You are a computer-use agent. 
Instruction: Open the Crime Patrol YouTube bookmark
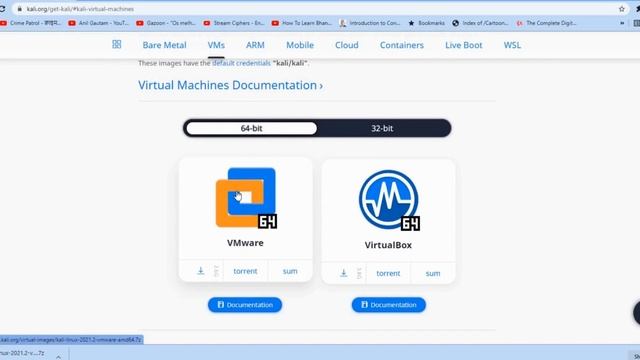pos(31,23)
